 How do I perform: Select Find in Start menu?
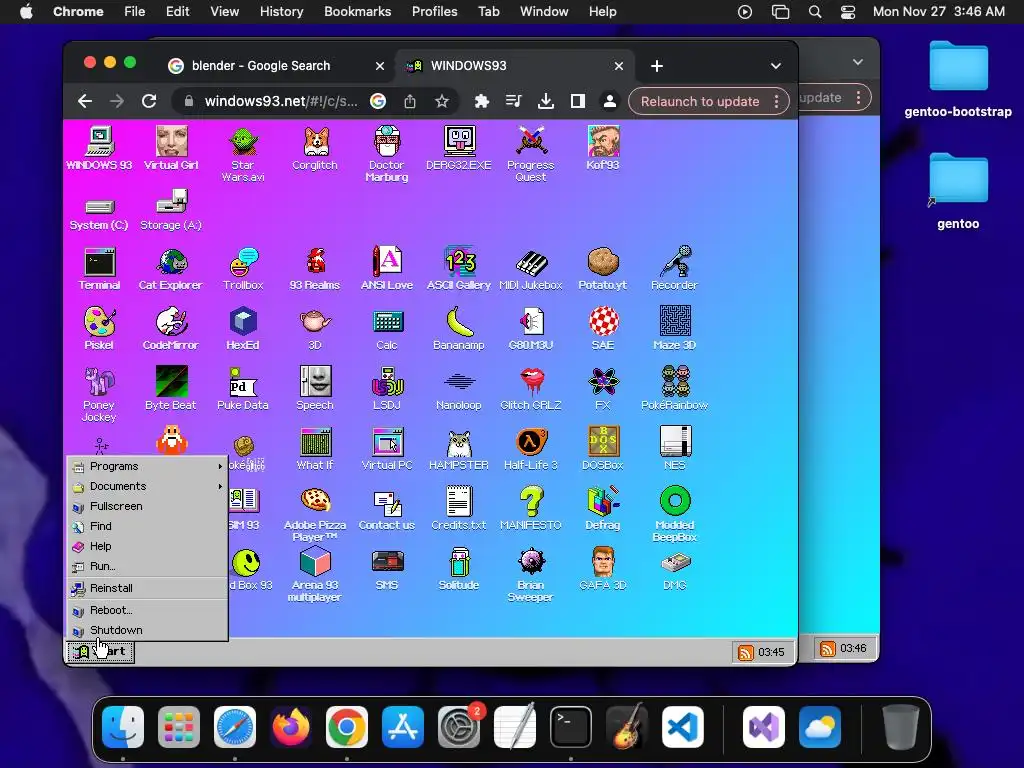(148, 526)
